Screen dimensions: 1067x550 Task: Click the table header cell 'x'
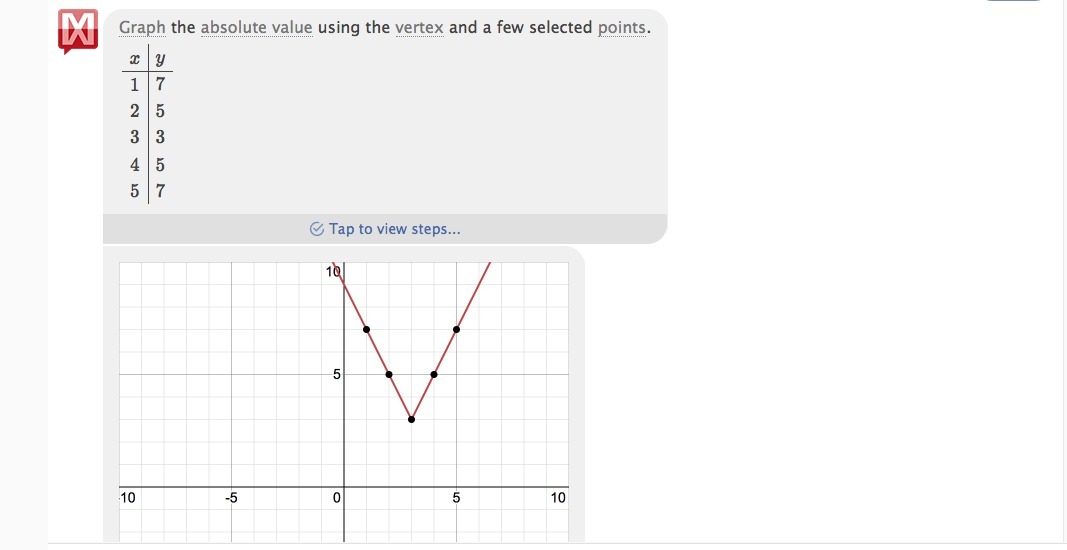[x=134, y=59]
